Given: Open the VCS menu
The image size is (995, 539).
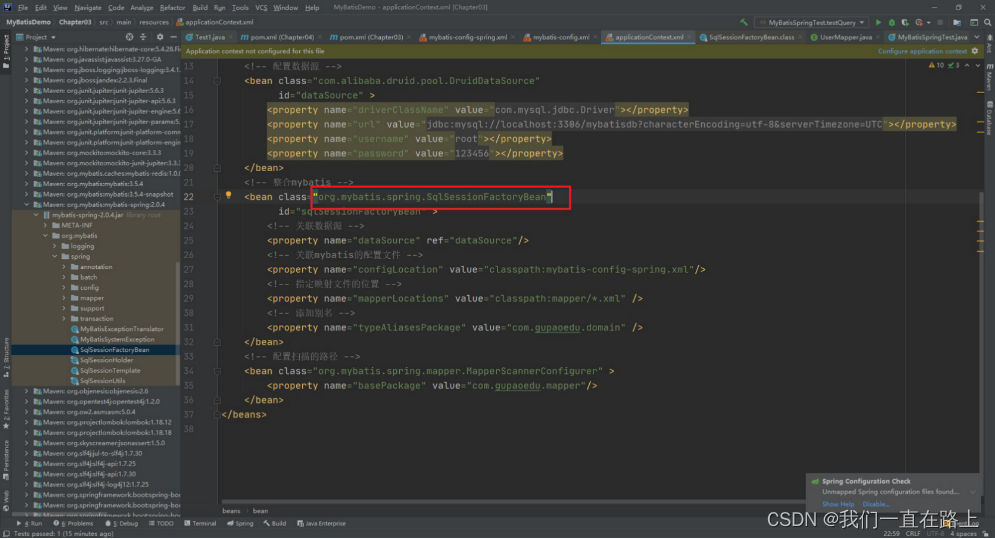Looking at the screenshot, I should point(261,8).
